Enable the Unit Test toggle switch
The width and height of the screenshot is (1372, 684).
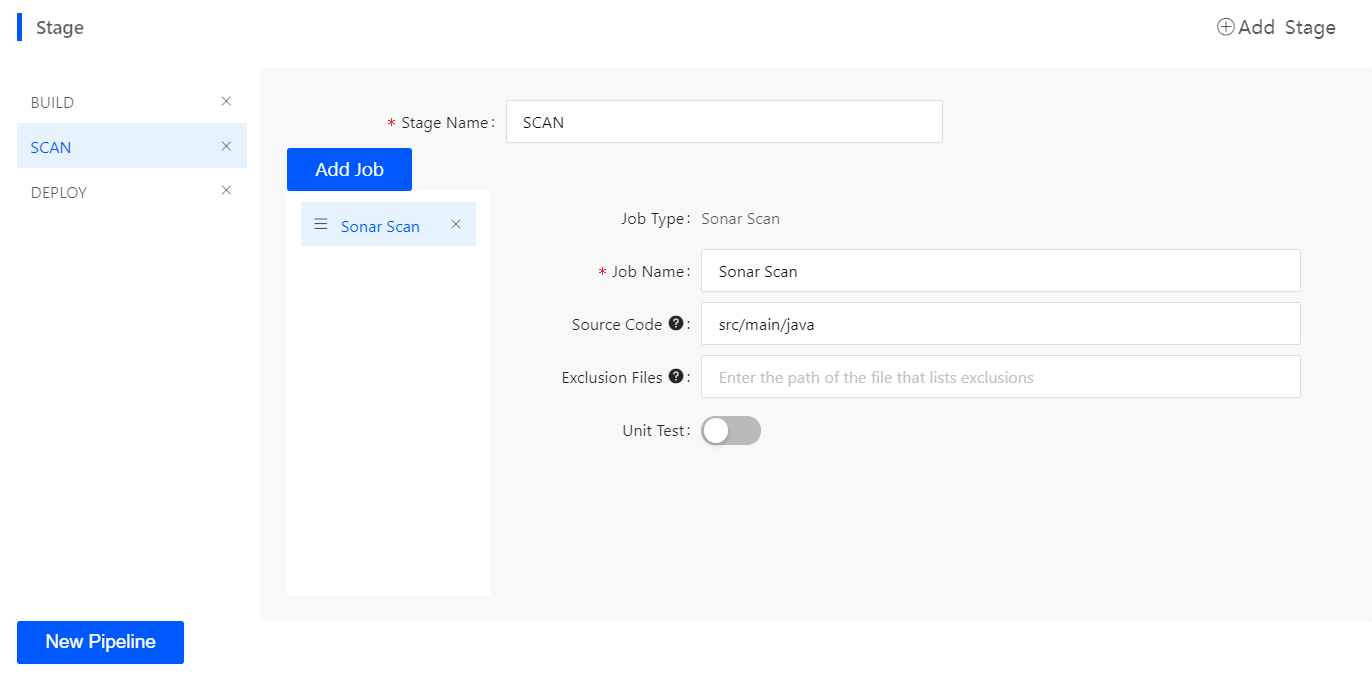click(x=731, y=431)
